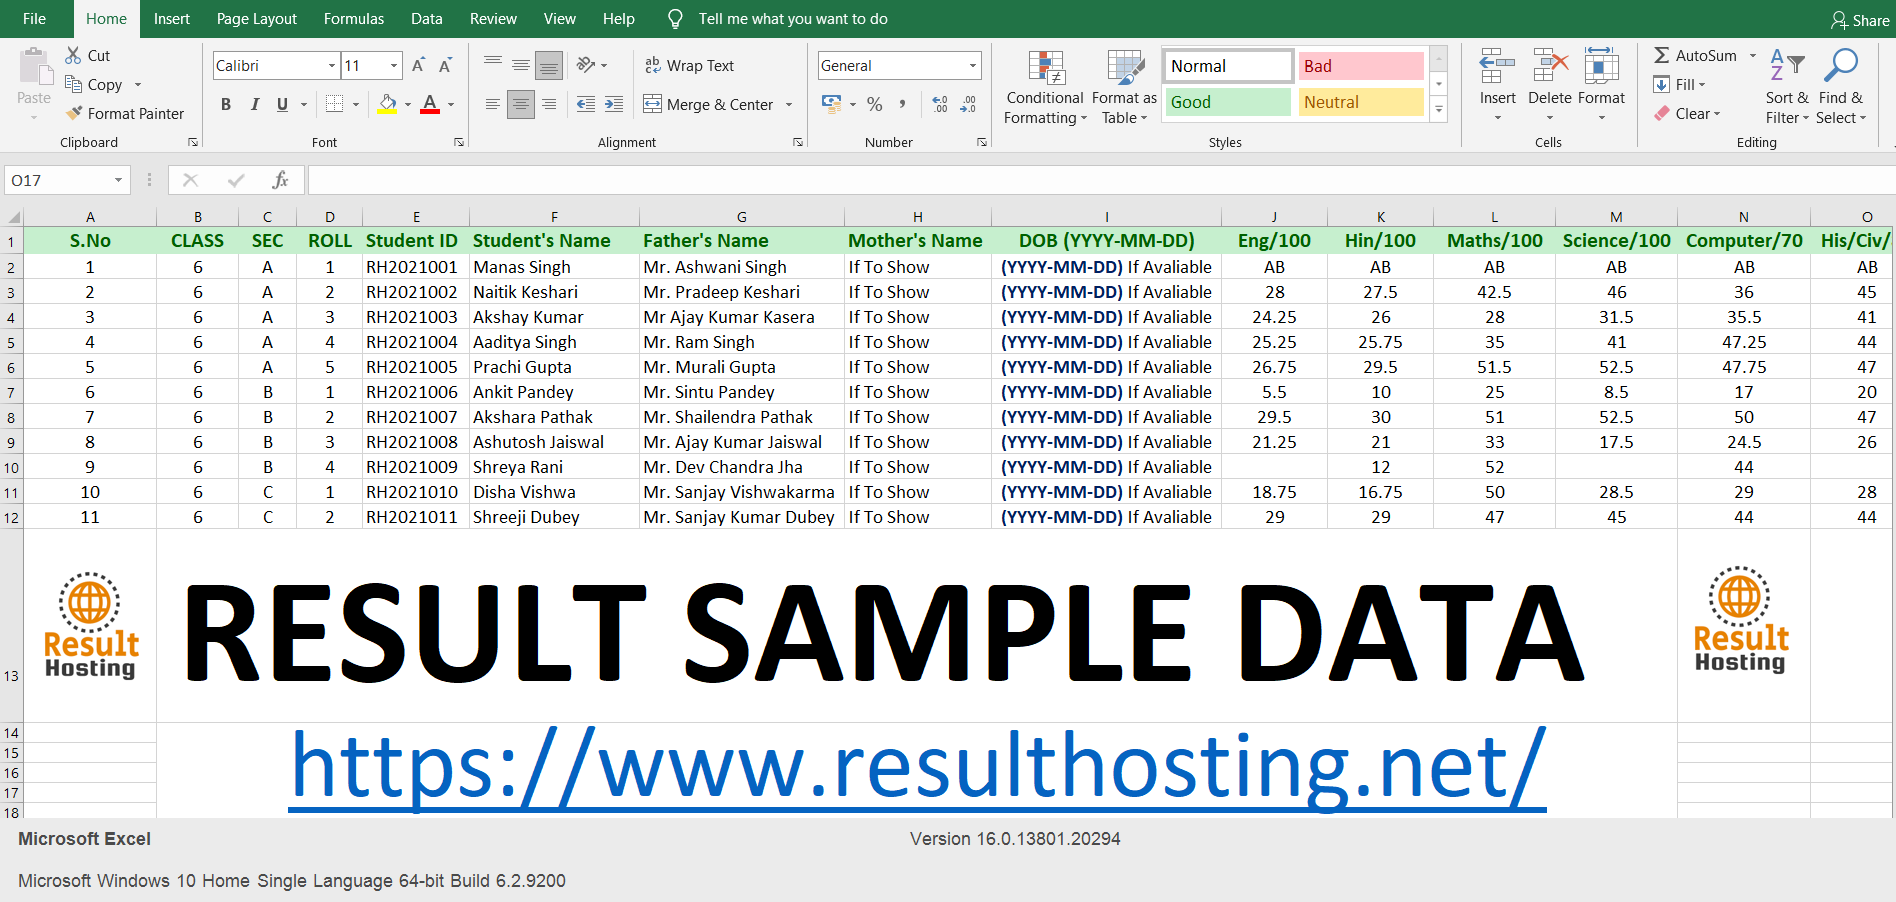
Task: Apply the Bad cell style
Action: (1361, 66)
